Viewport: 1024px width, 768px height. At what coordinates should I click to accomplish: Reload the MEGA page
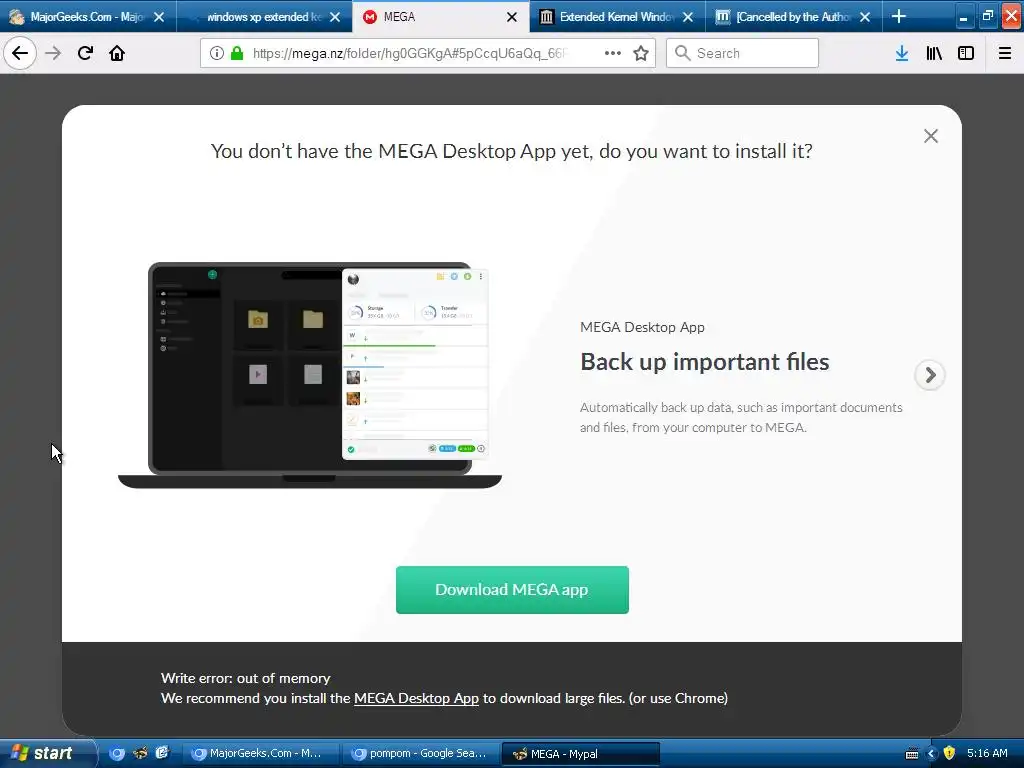[85, 53]
